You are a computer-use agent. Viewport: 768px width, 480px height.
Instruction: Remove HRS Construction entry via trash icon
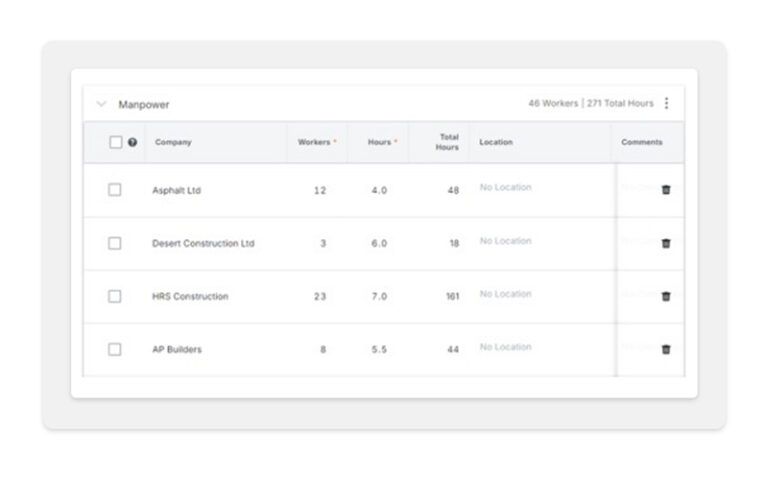(666, 296)
